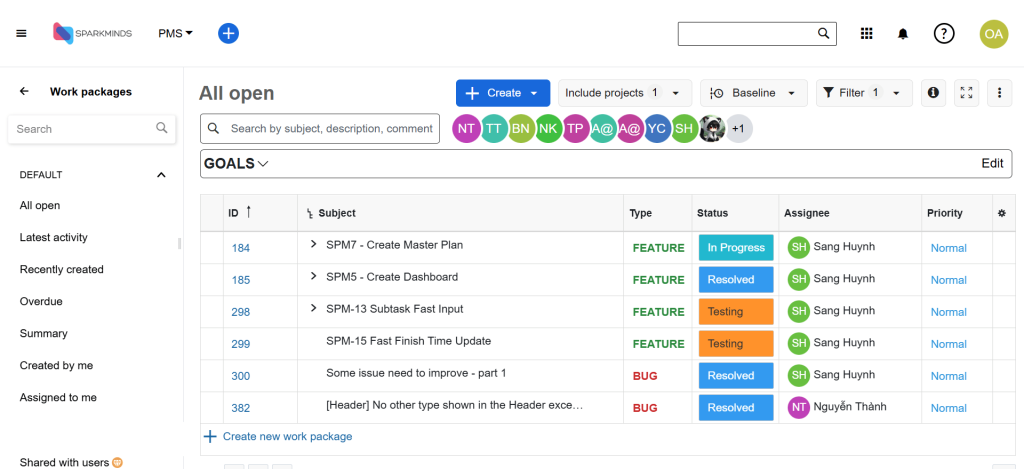This screenshot has width=1024, height=469.
Task: Click the orange Testing status of SPM-15
Action: [x=735, y=344]
